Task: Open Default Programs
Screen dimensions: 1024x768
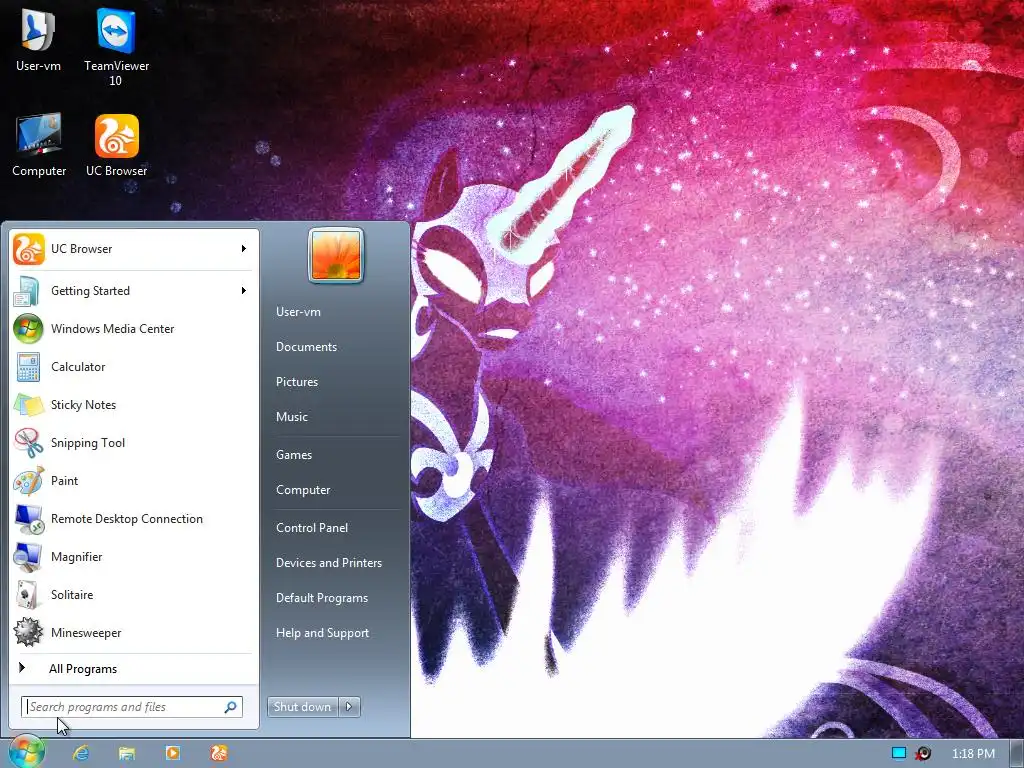Action: (322, 598)
